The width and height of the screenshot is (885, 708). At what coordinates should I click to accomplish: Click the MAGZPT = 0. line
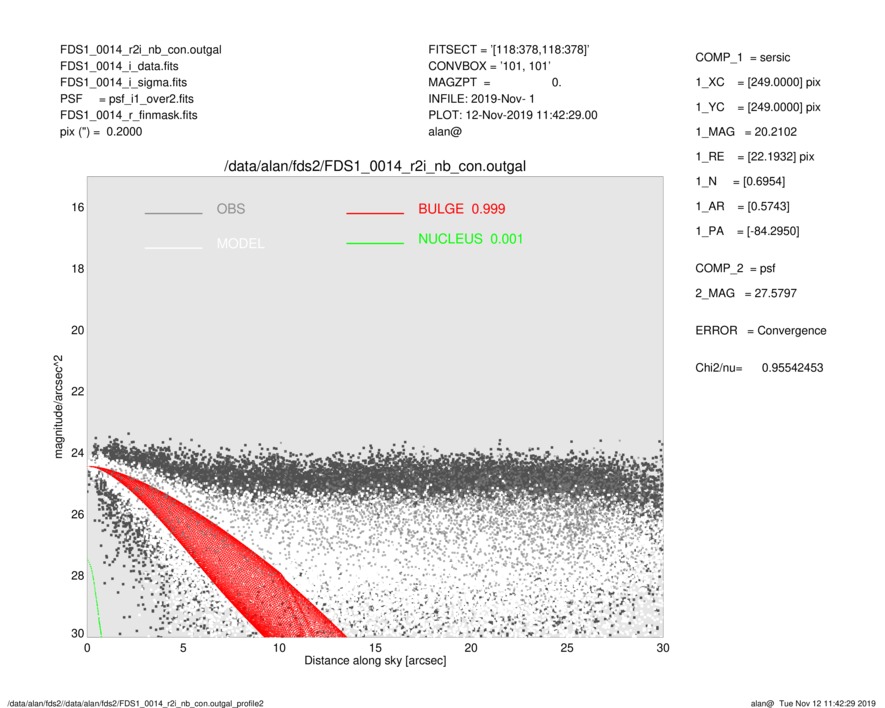click(494, 82)
